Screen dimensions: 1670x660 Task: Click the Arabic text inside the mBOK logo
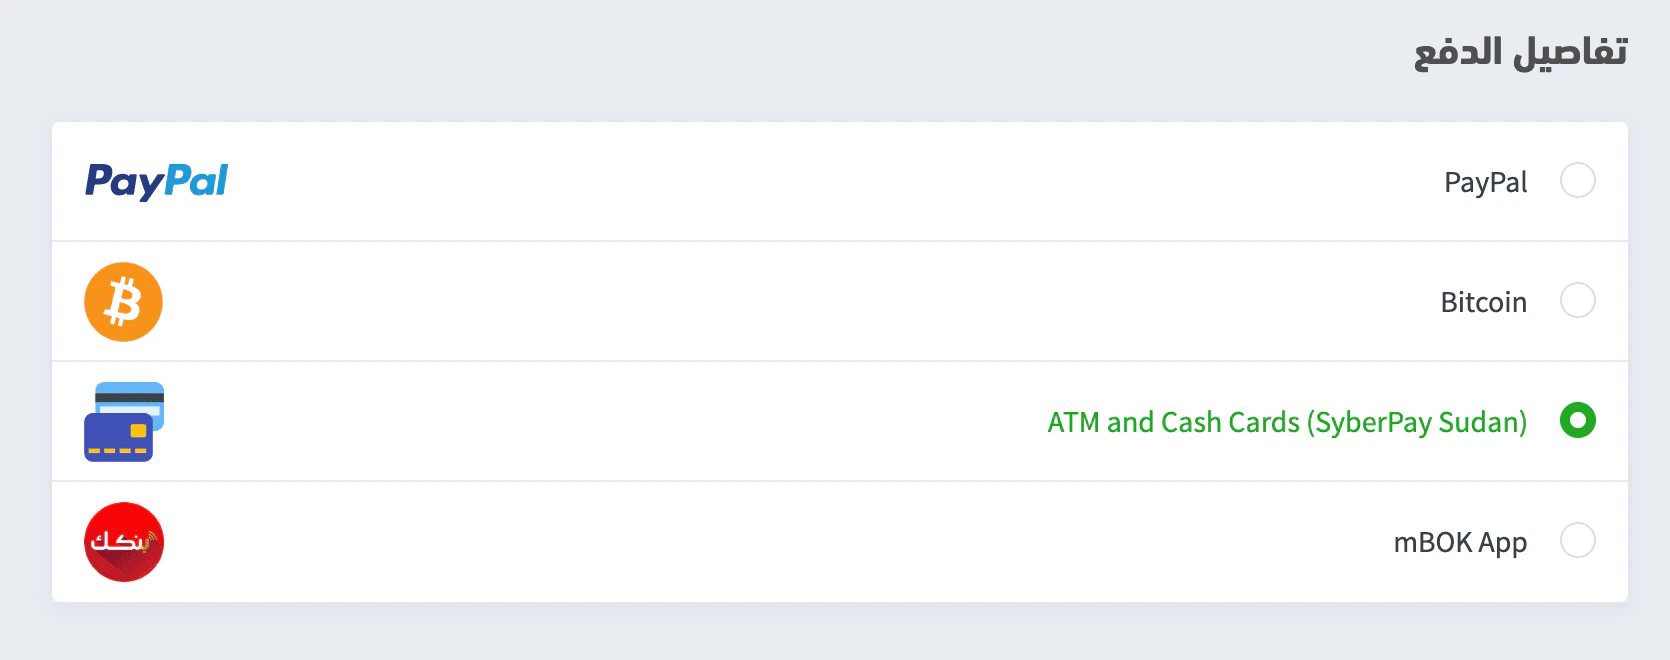click(122, 542)
